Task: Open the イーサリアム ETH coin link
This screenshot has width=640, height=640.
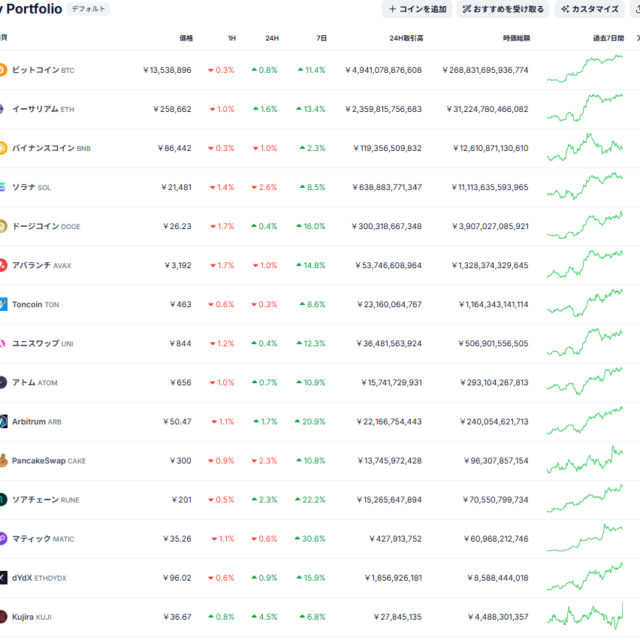Action: click(43, 109)
